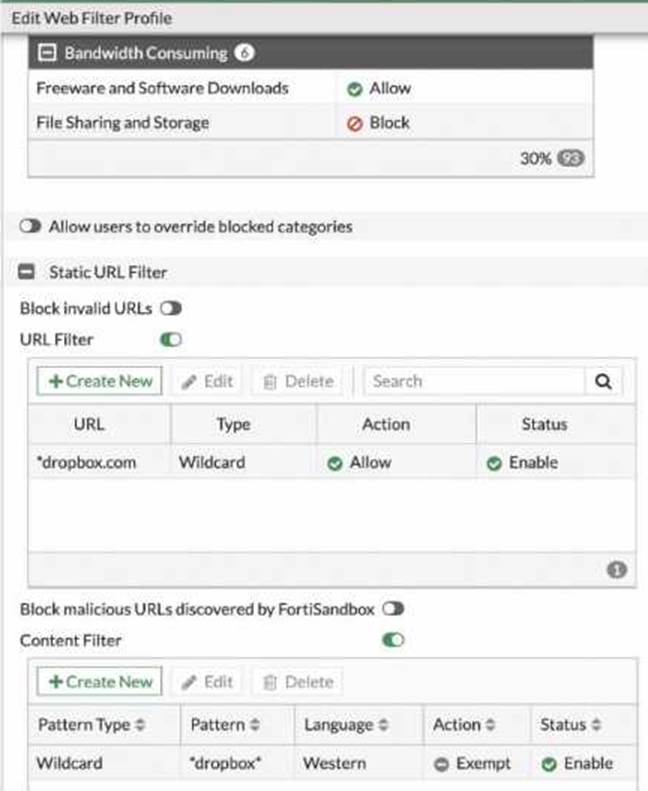This screenshot has height=791, width=648.
Task: Click Create New in the URL Filter table
Action: click(99, 381)
